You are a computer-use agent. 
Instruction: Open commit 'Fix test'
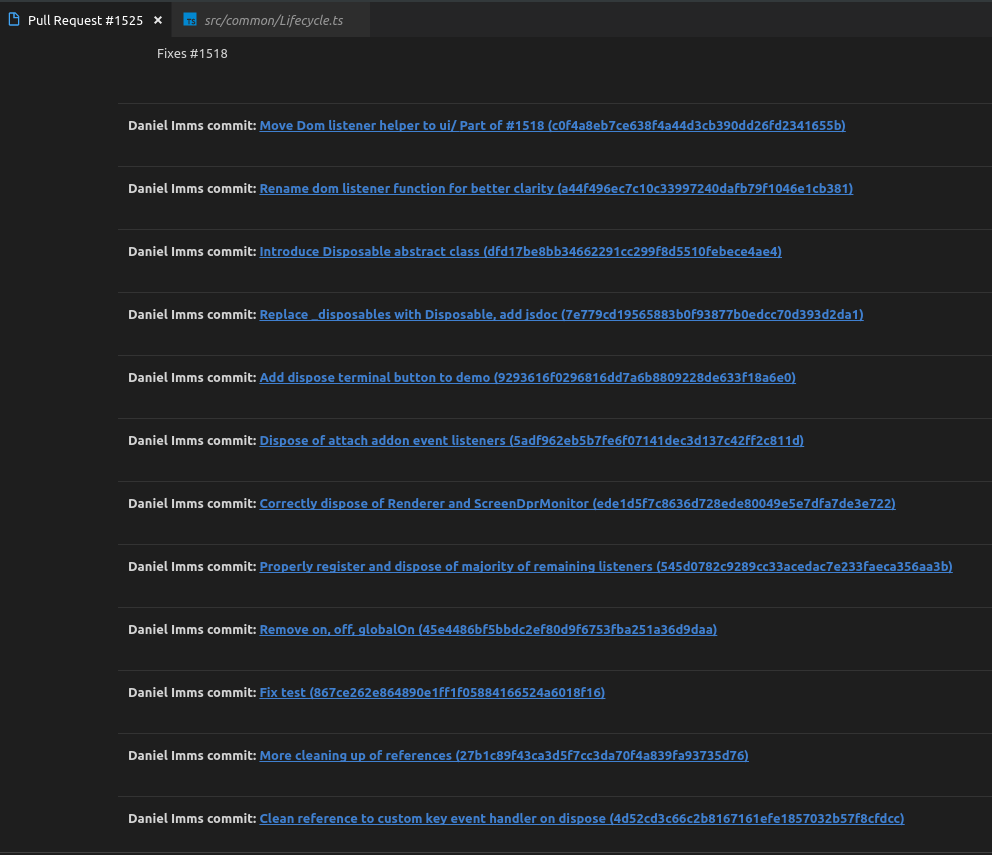432,692
